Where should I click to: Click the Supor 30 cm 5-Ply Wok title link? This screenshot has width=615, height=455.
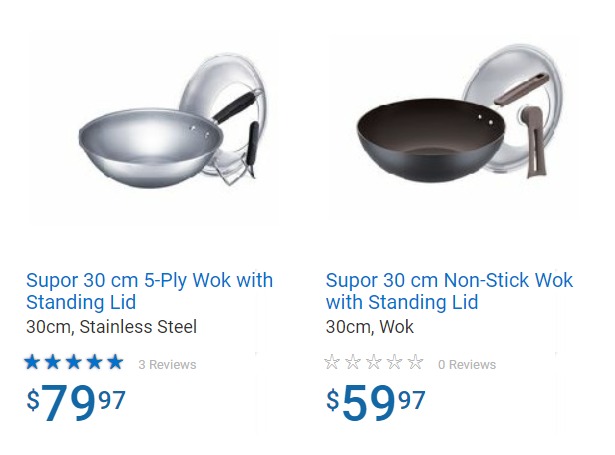(149, 291)
